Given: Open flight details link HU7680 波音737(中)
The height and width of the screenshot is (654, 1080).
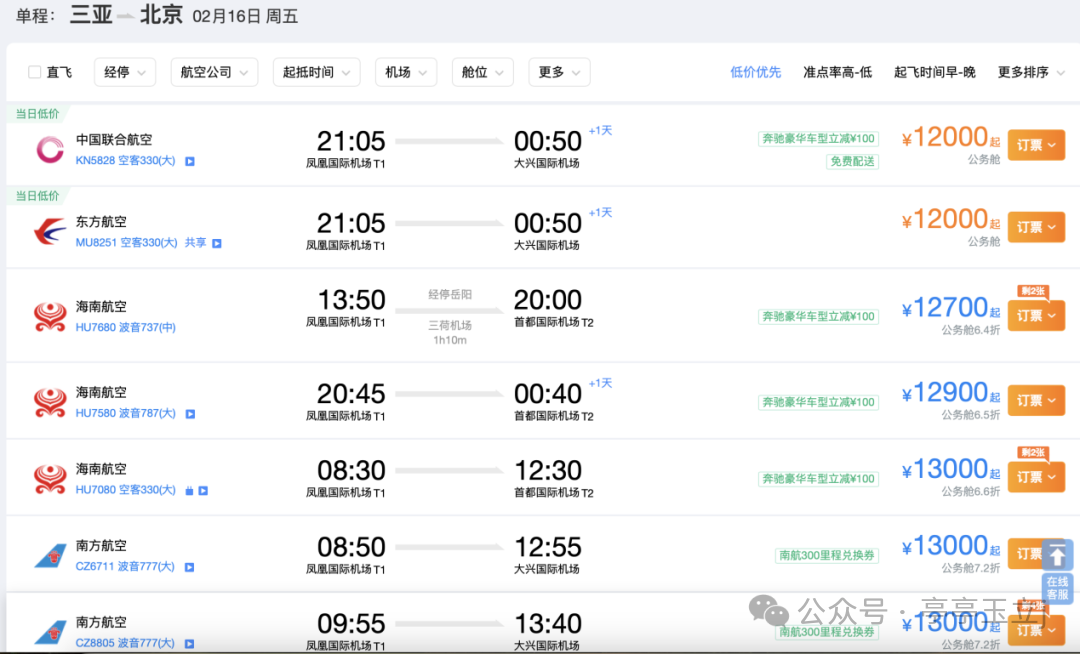Looking at the screenshot, I should tap(125, 327).
